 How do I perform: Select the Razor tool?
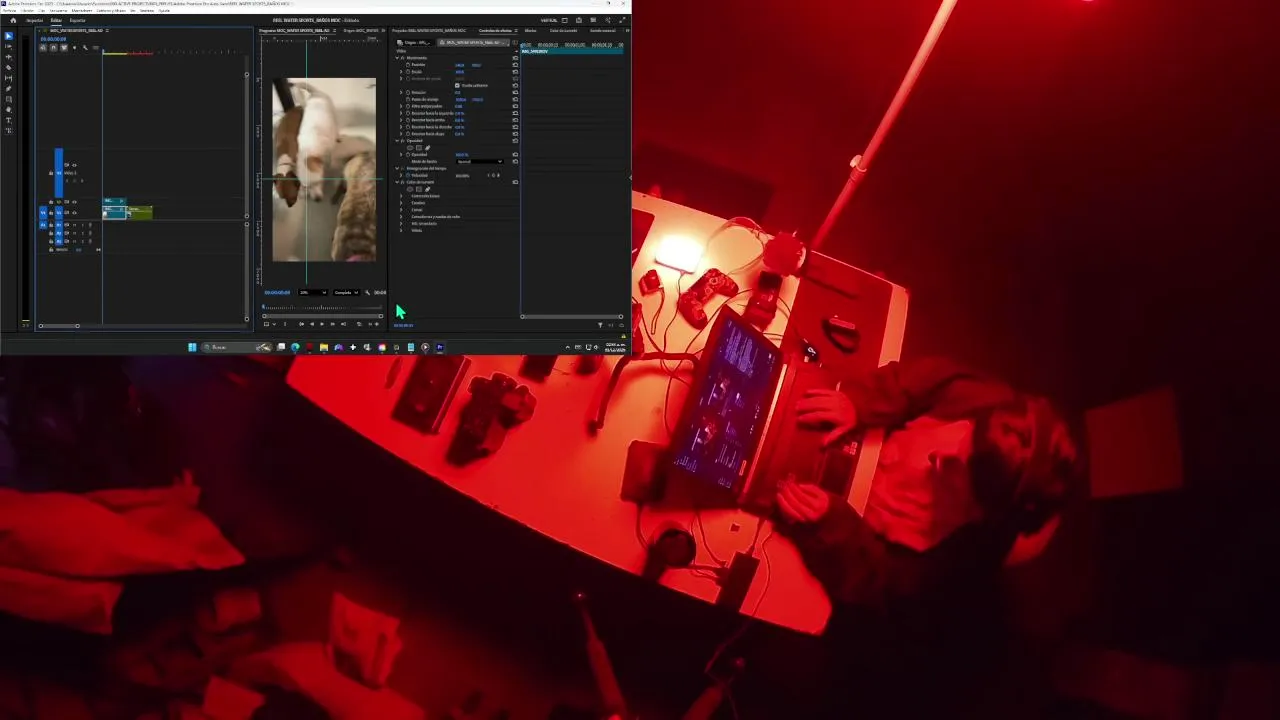[x=9, y=68]
